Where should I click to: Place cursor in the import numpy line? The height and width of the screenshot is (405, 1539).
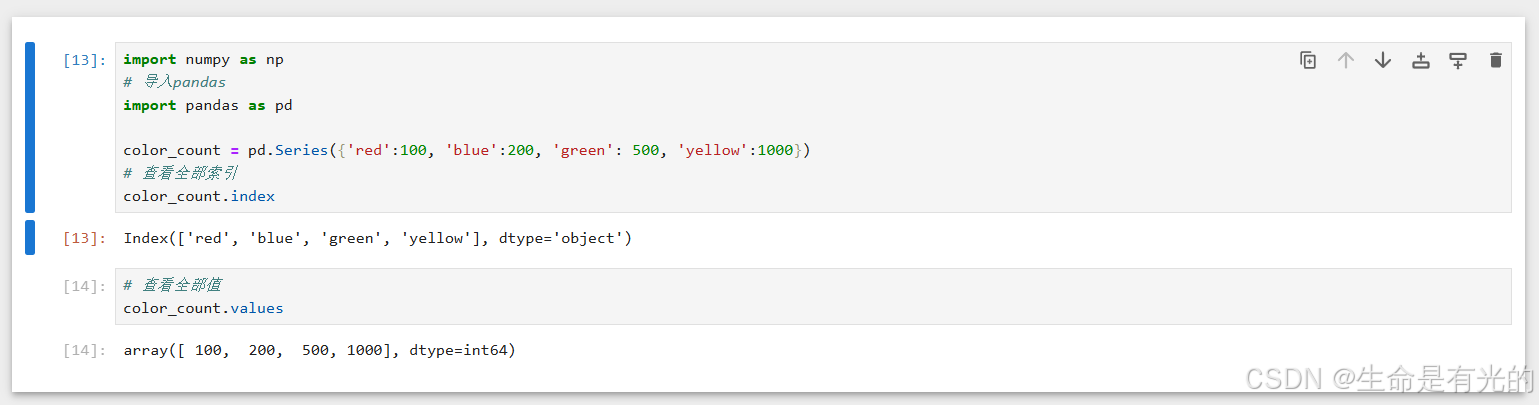click(204, 60)
